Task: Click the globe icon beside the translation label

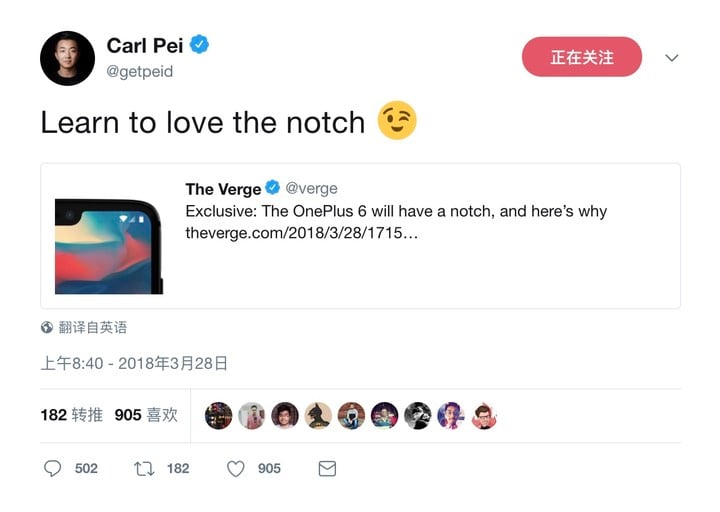Action: coord(46,327)
